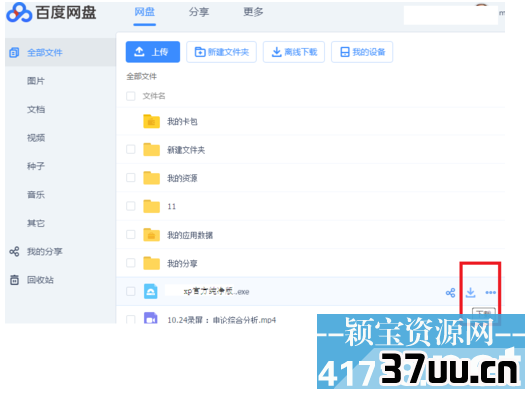Open the 我的资源 folder name

coord(182,178)
